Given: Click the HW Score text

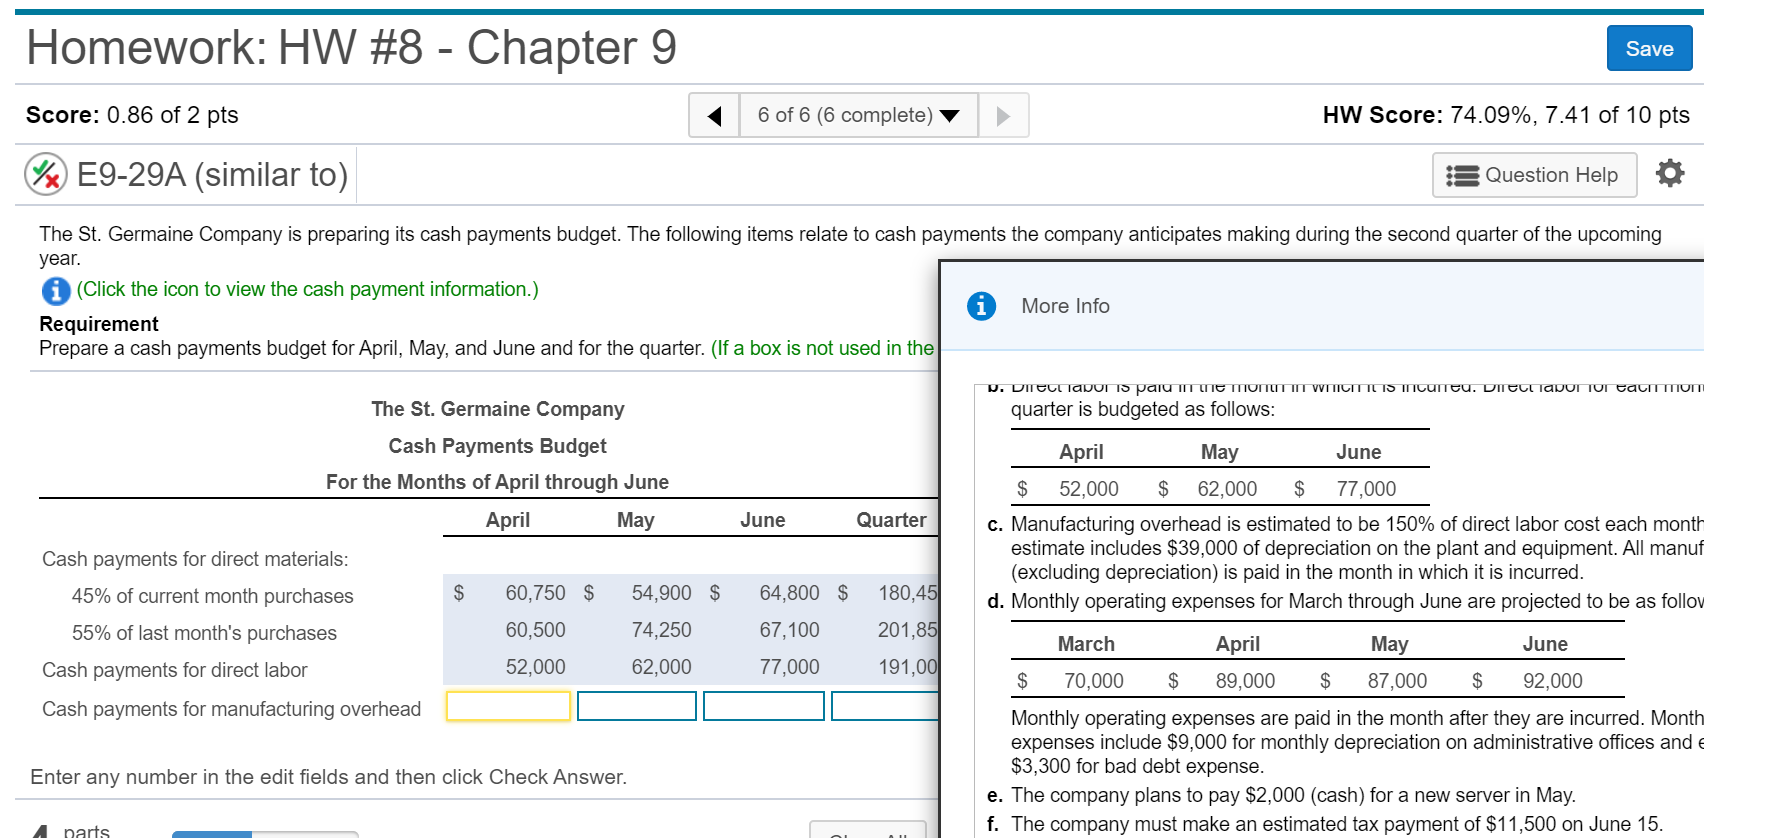Looking at the screenshot, I should click(x=1506, y=115).
